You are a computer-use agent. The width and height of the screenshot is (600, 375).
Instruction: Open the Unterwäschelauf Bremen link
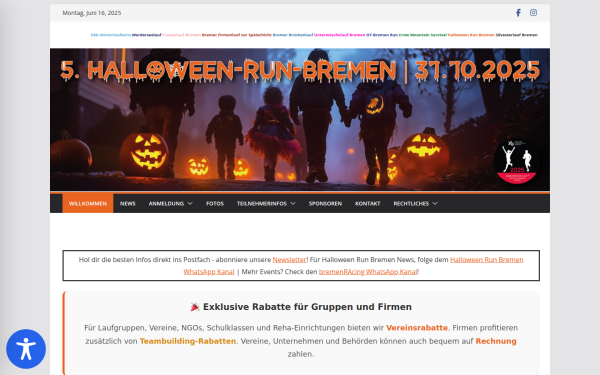click(339, 35)
